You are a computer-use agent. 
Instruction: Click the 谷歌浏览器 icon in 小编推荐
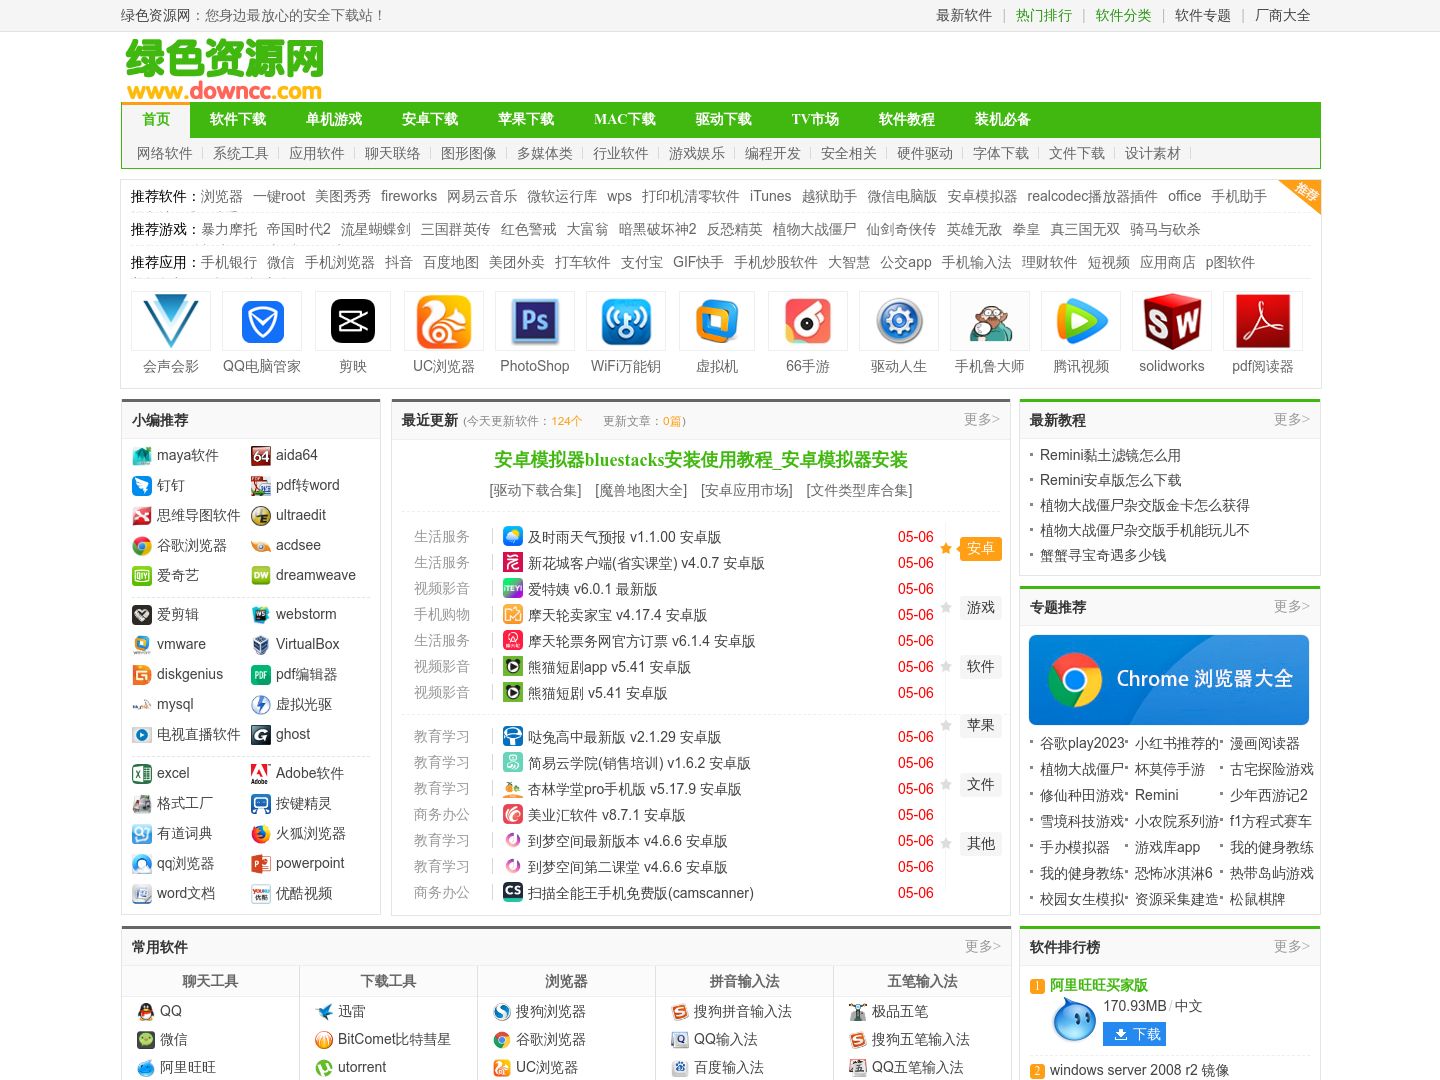(142, 546)
